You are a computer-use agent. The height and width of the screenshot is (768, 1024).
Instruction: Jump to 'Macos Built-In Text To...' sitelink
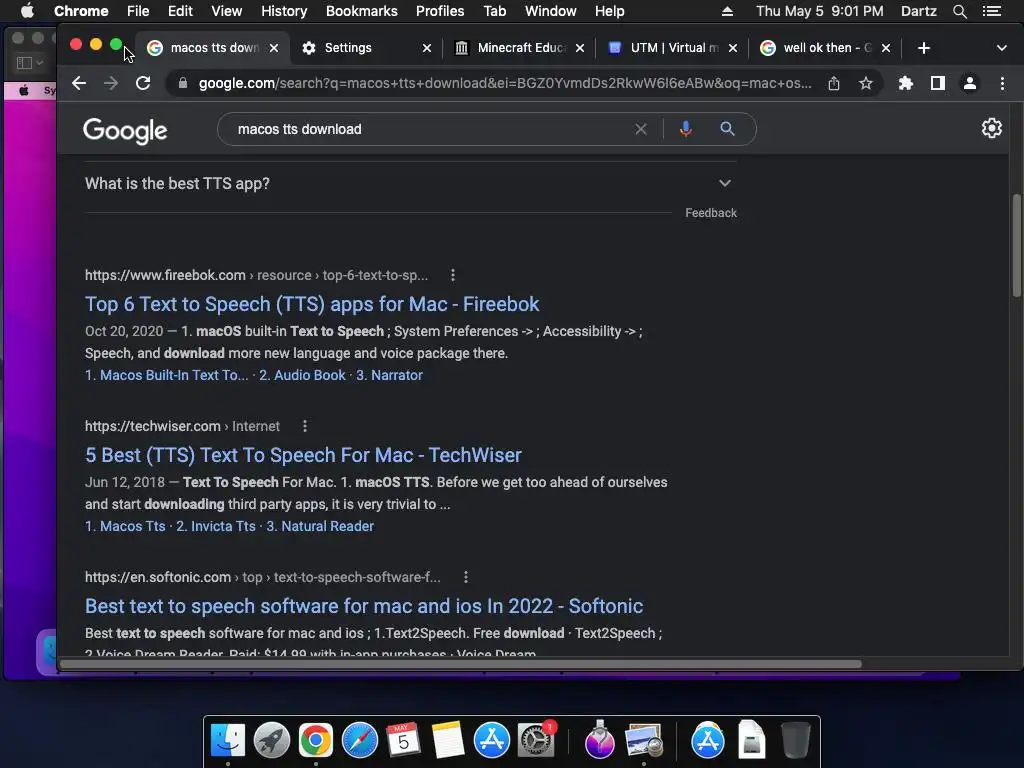(x=167, y=376)
